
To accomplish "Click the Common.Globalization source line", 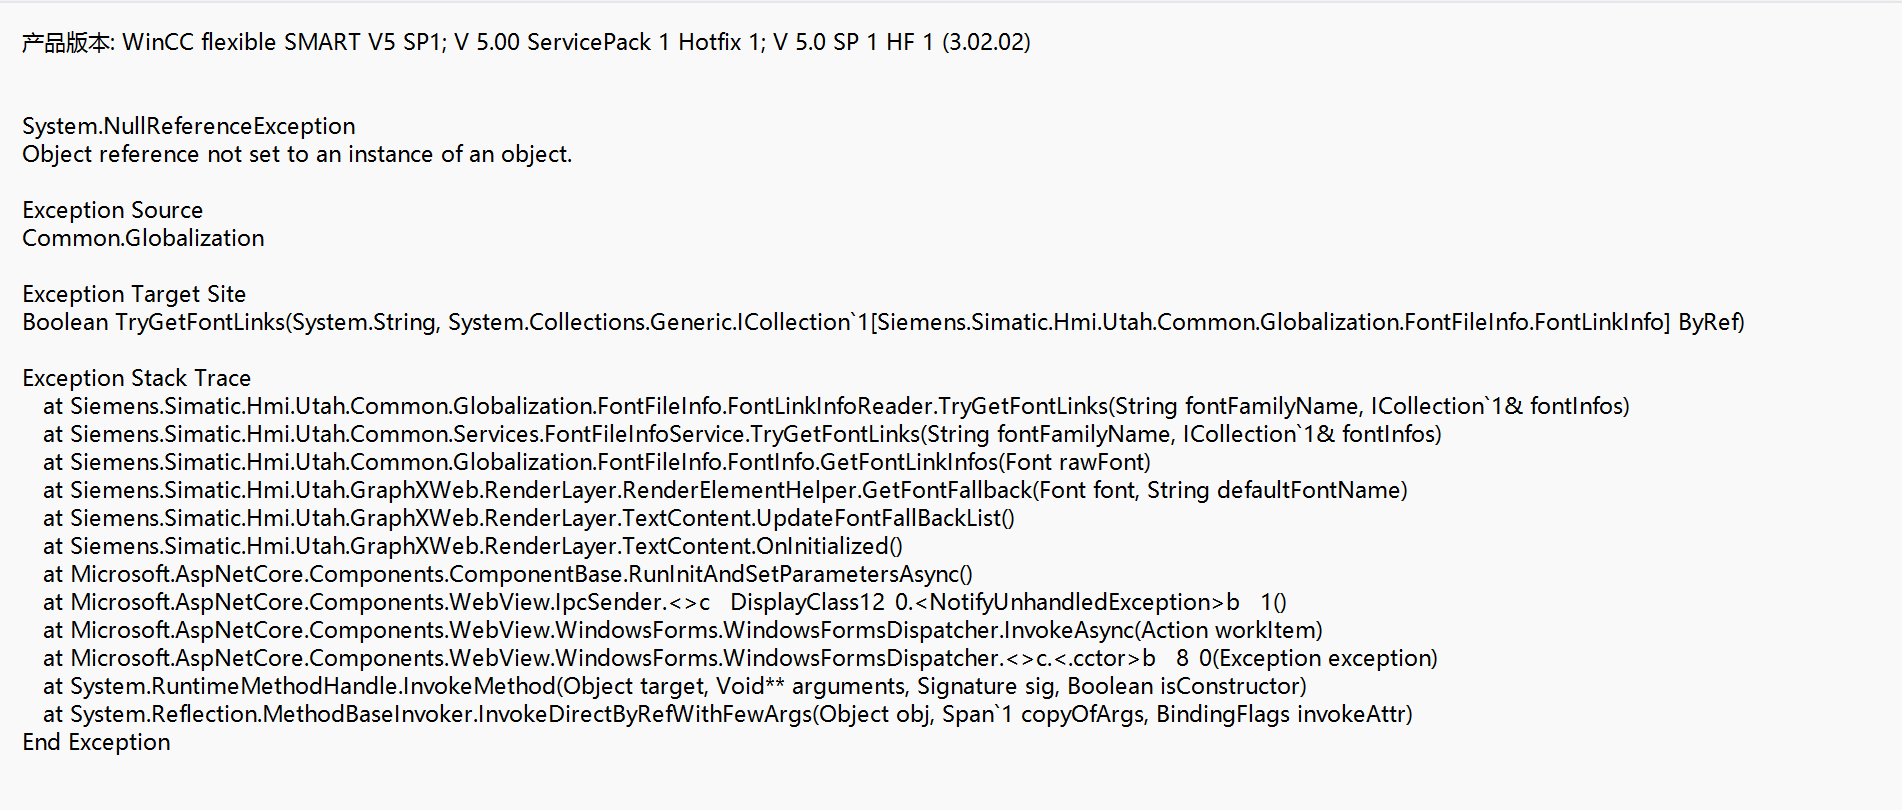I will [143, 238].
